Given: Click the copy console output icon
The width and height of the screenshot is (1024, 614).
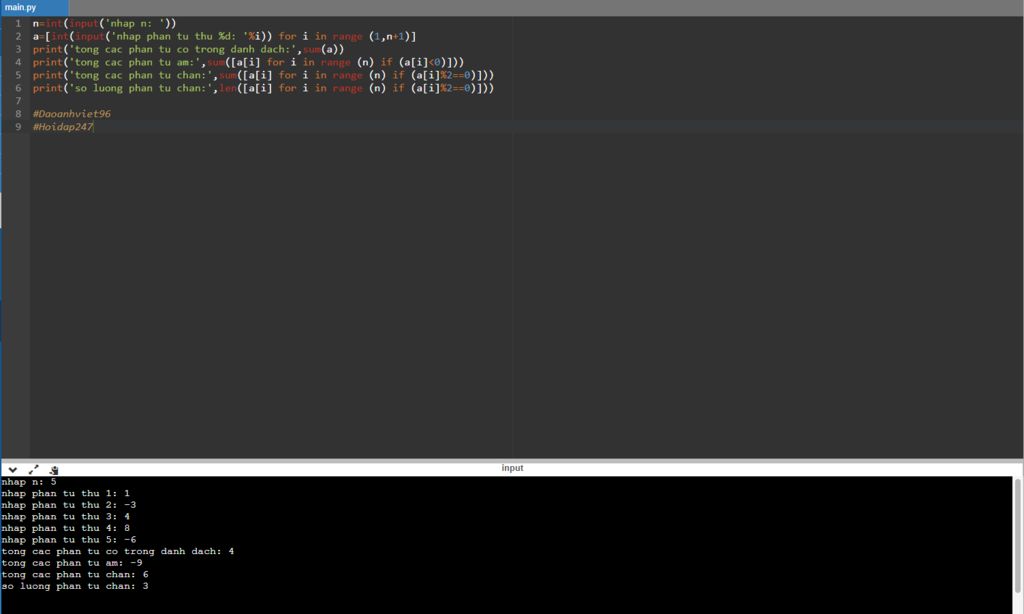Looking at the screenshot, I should 54,470.
